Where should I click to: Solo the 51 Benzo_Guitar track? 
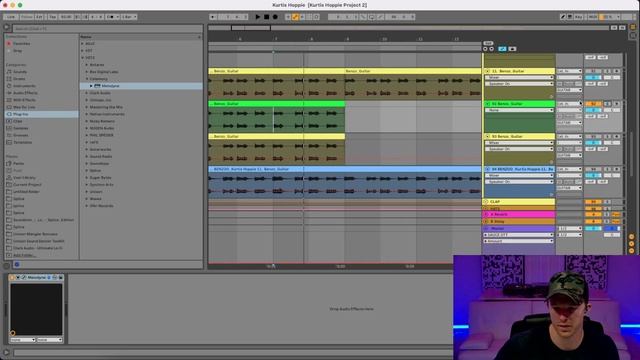[x=607, y=104]
